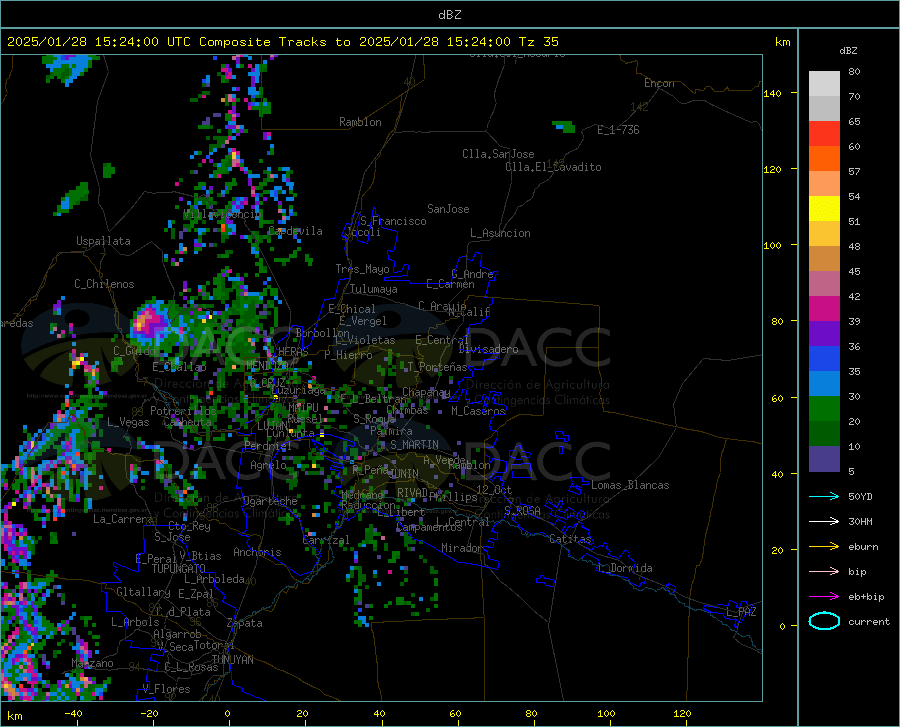Click the 'C_Chilenos' map label
The height and width of the screenshot is (727, 900).
click(104, 284)
